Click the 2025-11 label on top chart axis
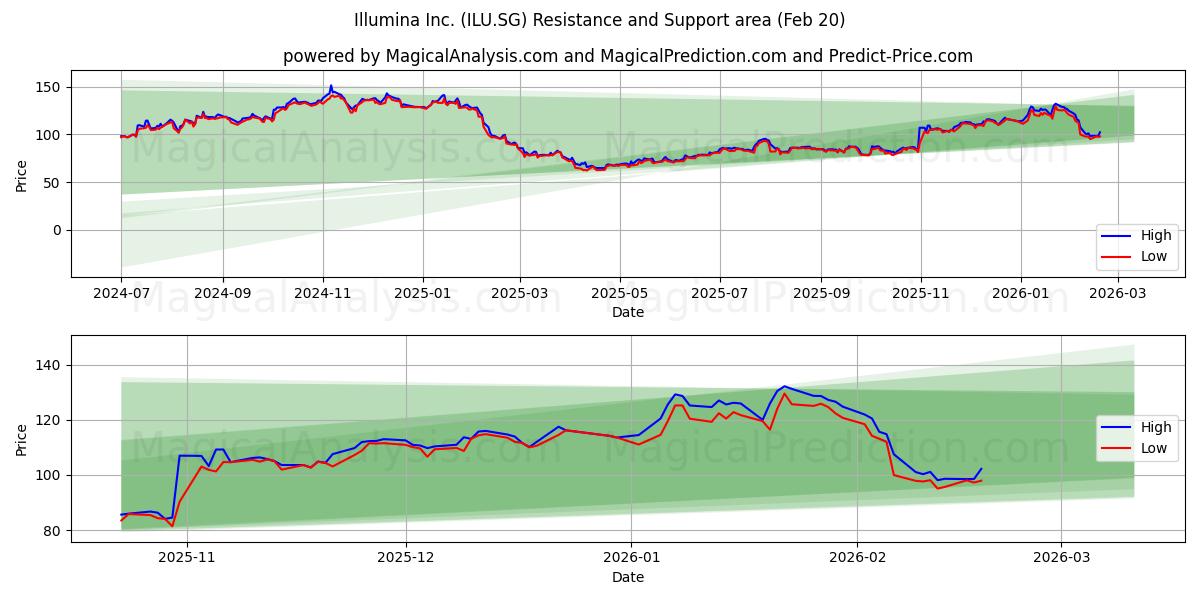The width and height of the screenshot is (1200, 600). (x=921, y=295)
